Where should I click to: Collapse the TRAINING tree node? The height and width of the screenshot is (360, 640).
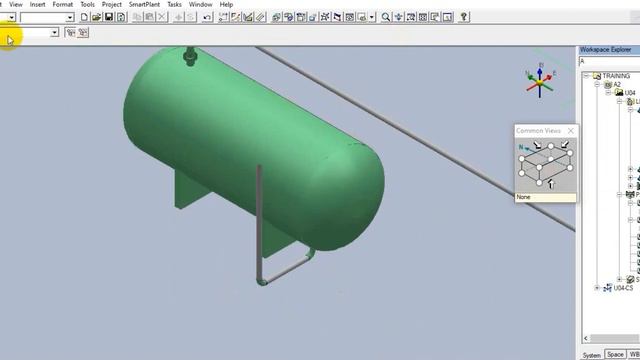[x=587, y=76]
